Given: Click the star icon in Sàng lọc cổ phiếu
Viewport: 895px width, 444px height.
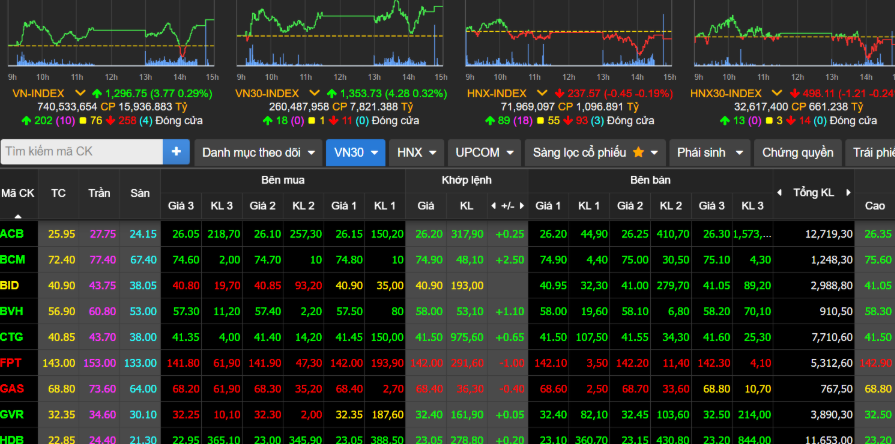Looking at the screenshot, I should point(638,153).
